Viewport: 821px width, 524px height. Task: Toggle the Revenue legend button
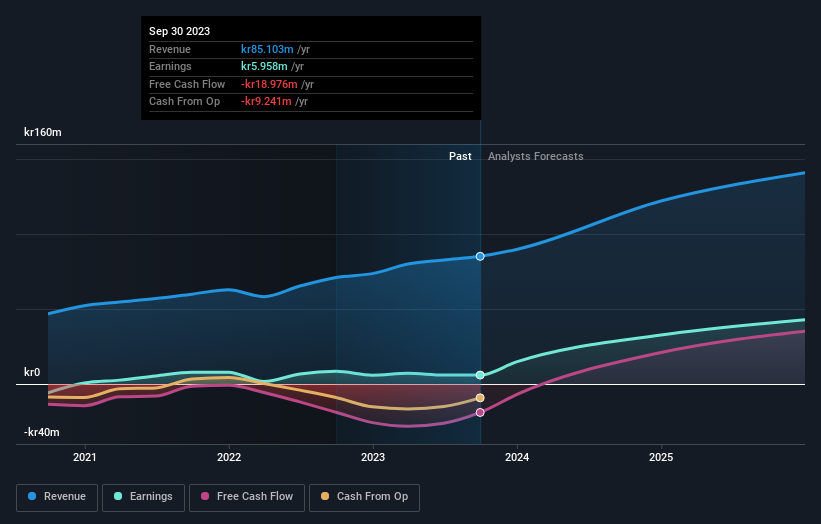tap(57, 497)
